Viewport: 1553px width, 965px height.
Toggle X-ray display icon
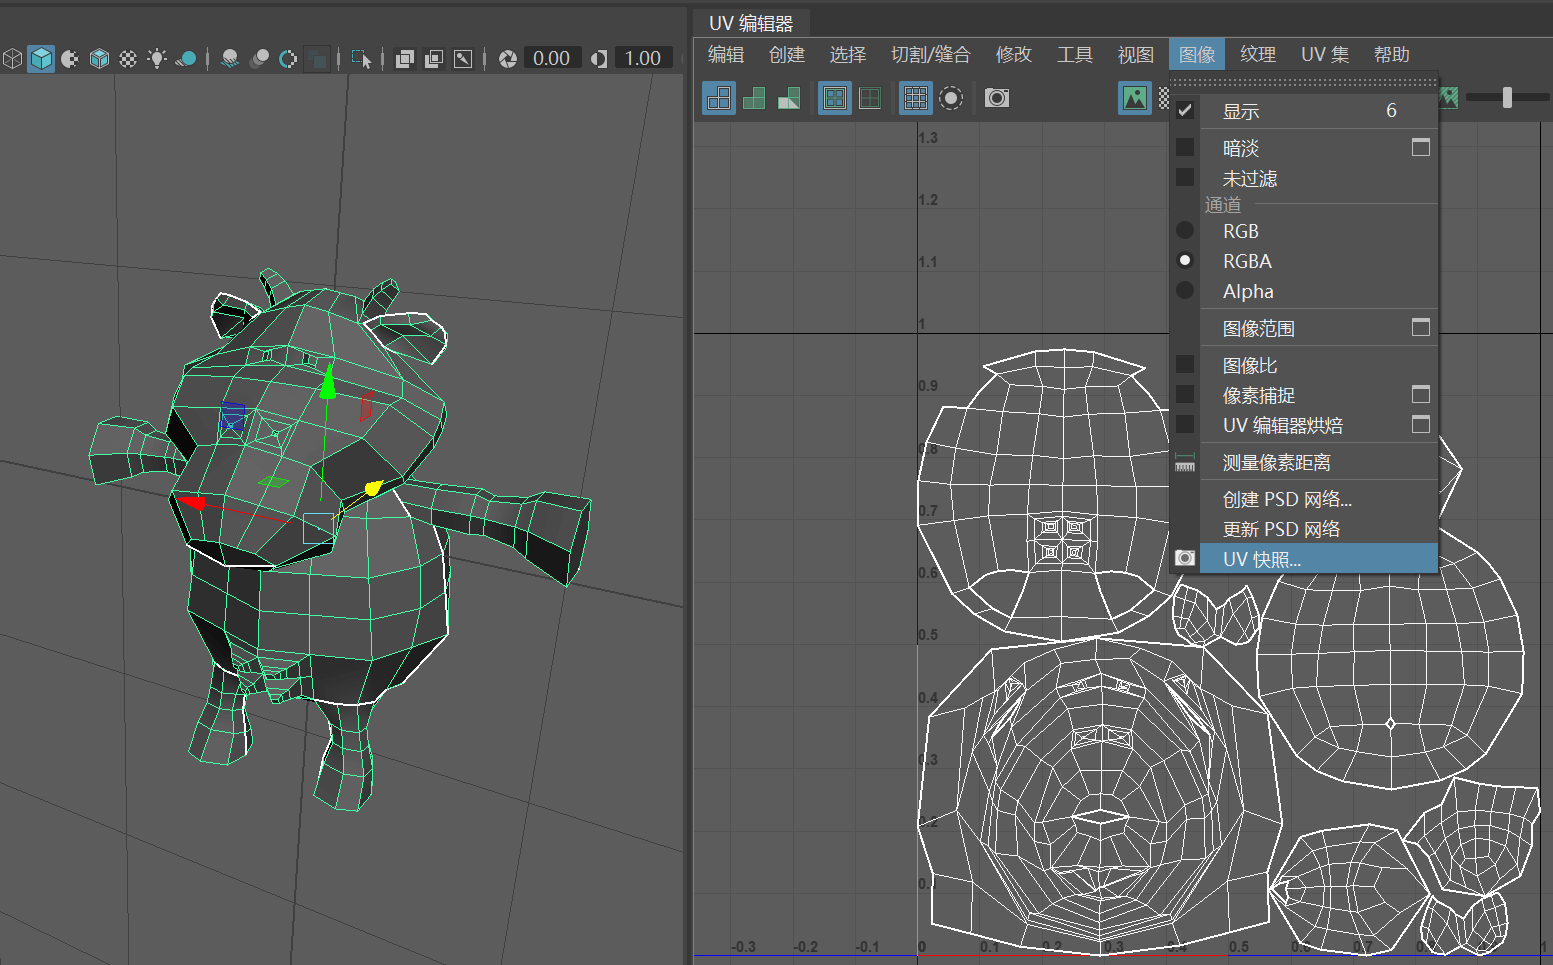pyautogui.click(x=405, y=59)
